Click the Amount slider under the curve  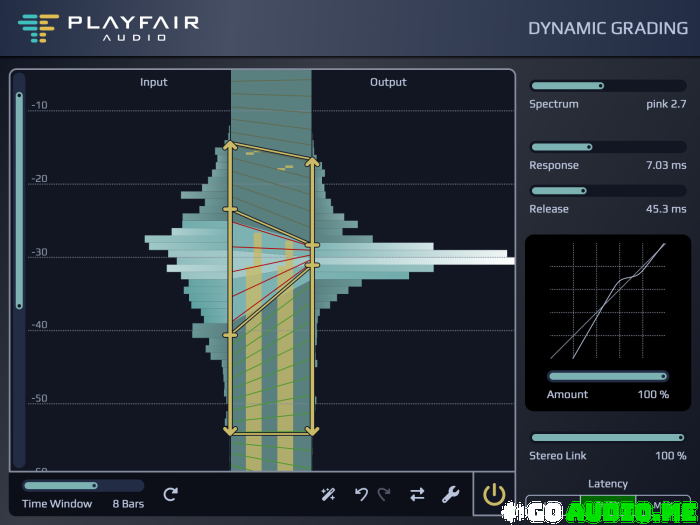point(607,376)
